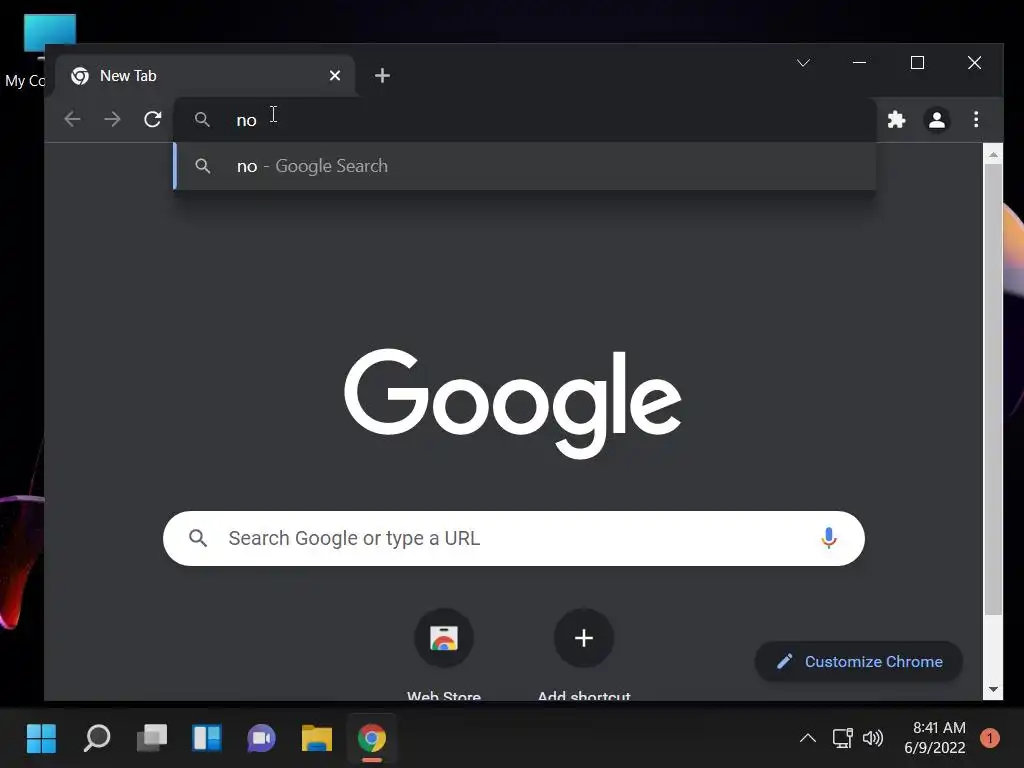Viewport: 1024px width, 768px height.
Task: Click the Chrome back arrow button
Action: pos(72,120)
